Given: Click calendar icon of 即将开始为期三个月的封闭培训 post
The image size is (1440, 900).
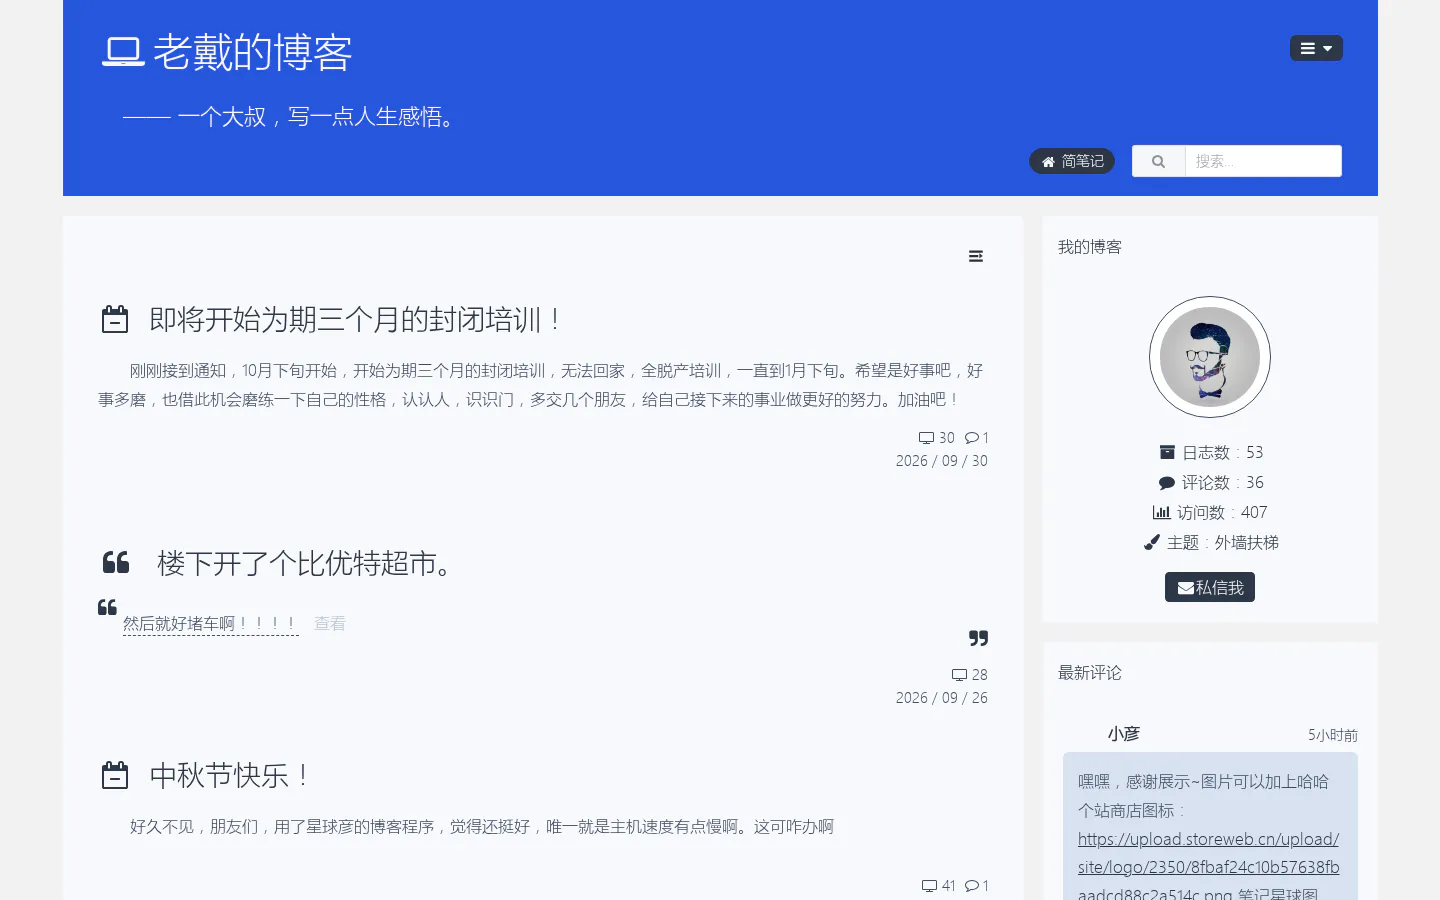Looking at the screenshot, I should [115, 319].
